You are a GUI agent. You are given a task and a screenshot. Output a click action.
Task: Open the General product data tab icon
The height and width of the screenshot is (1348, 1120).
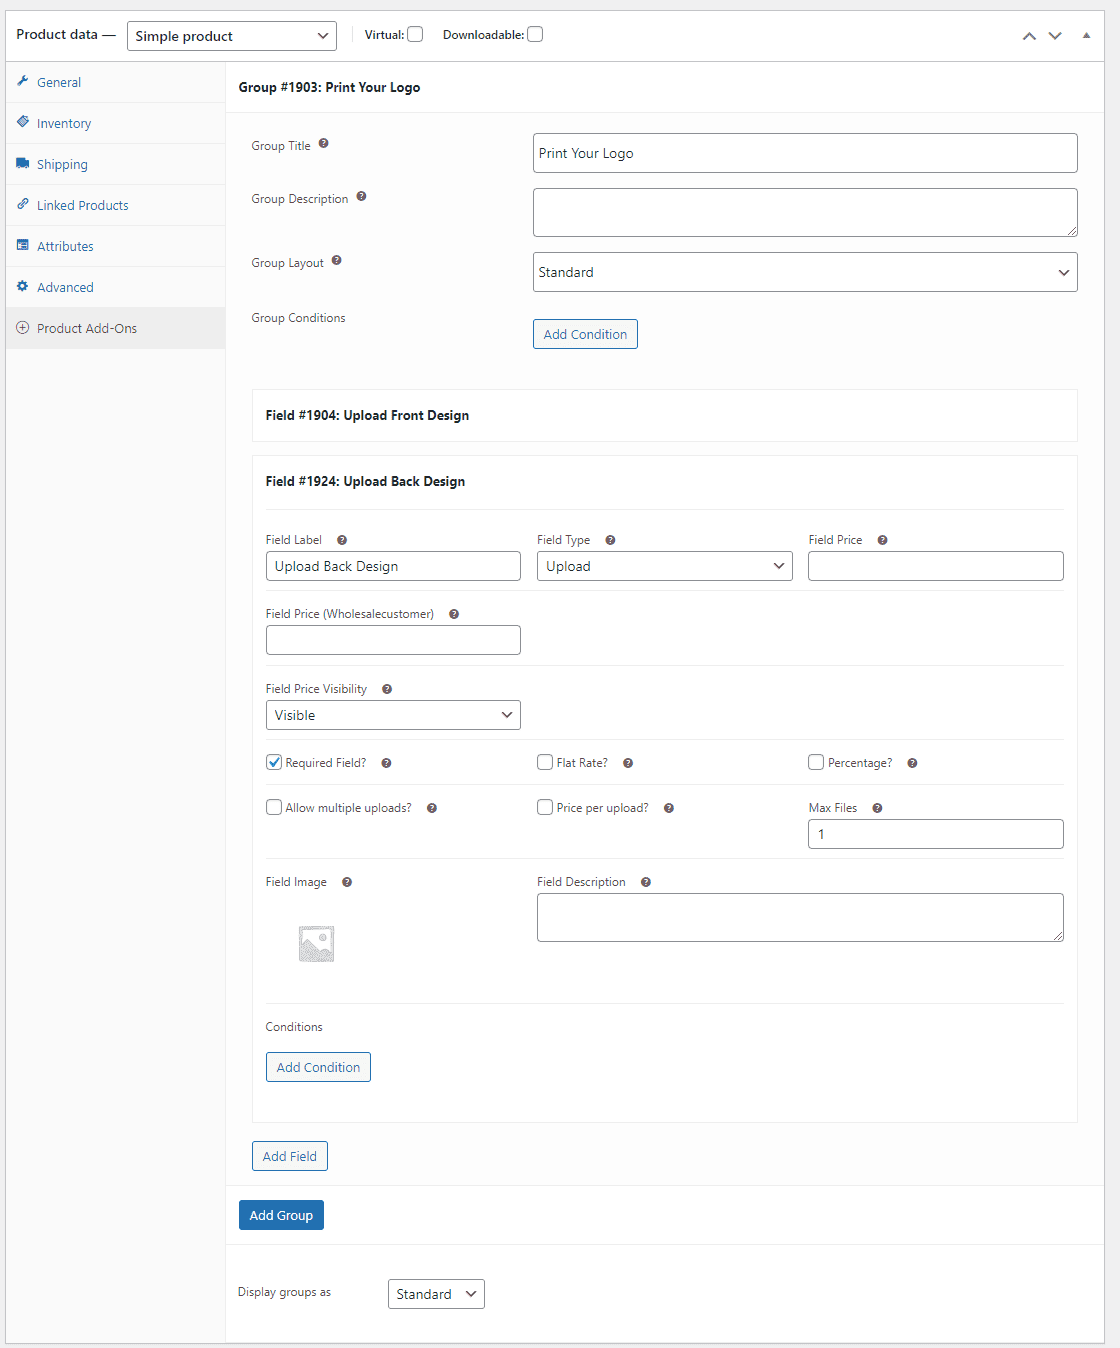(x=22, y=82)
